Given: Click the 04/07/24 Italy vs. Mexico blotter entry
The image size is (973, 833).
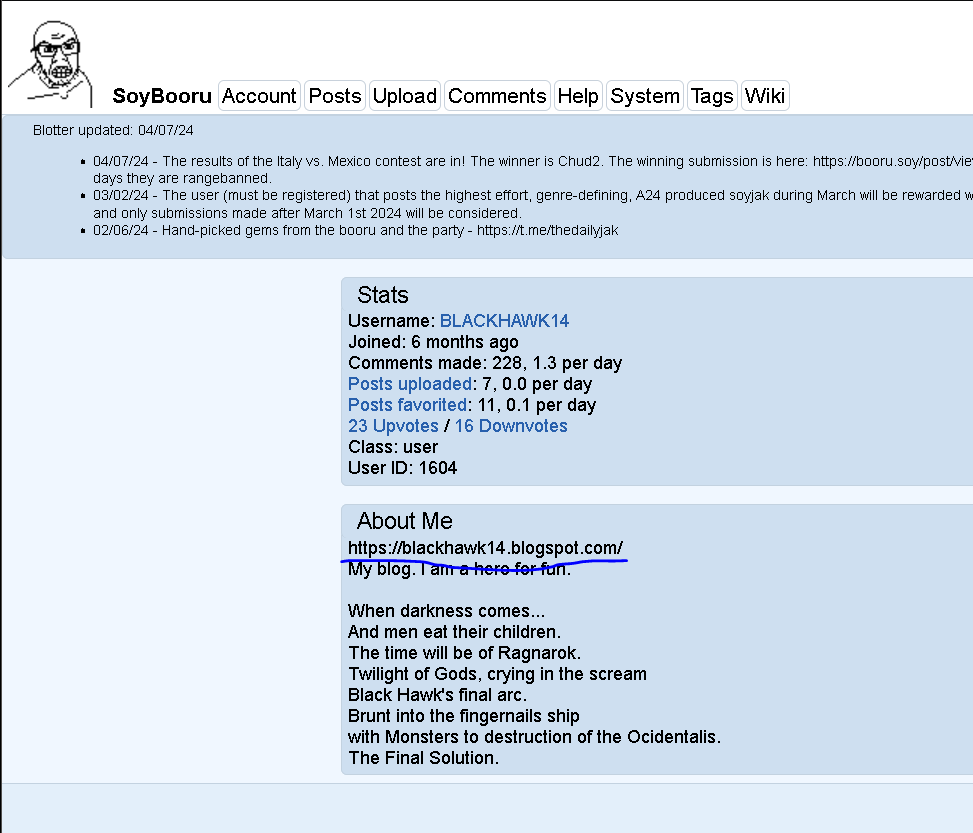Looking at the screenshot, I should [x=532, y=169].
